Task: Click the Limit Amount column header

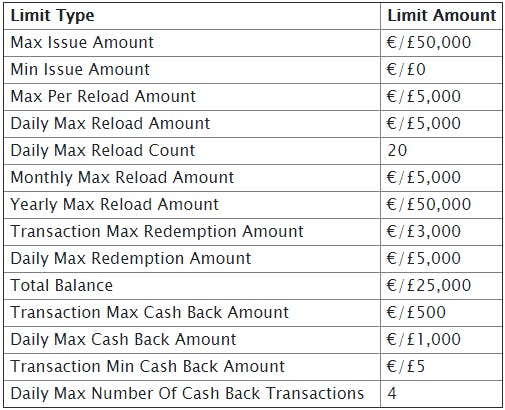Action: pyautogui.click(x=442, y=15)
